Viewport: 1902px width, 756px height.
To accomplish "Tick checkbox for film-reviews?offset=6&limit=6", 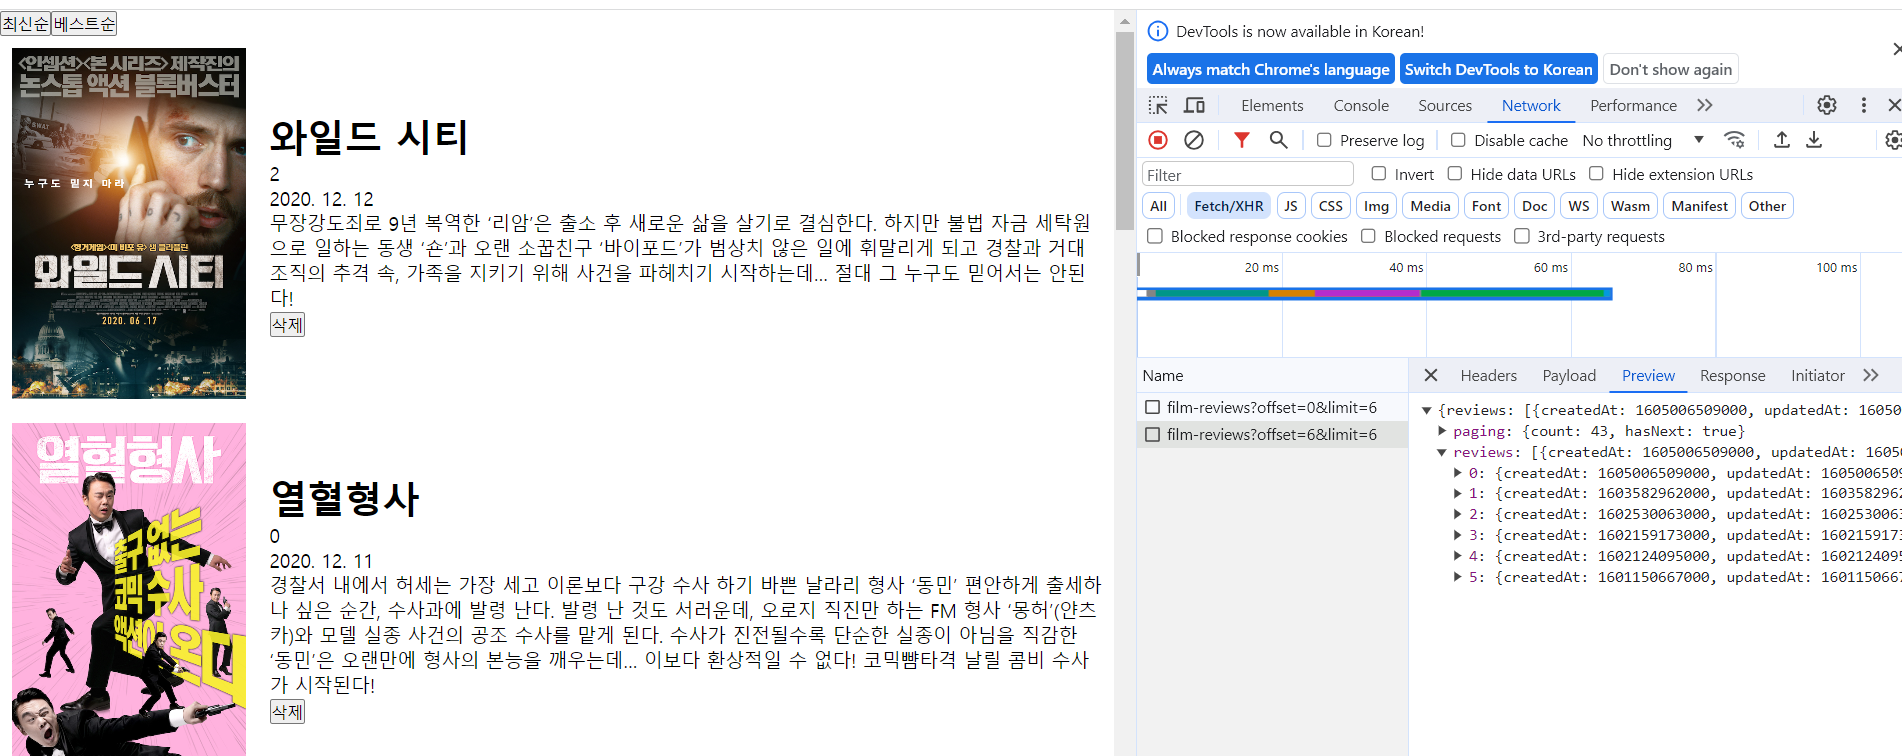I will click(1153, 434).
